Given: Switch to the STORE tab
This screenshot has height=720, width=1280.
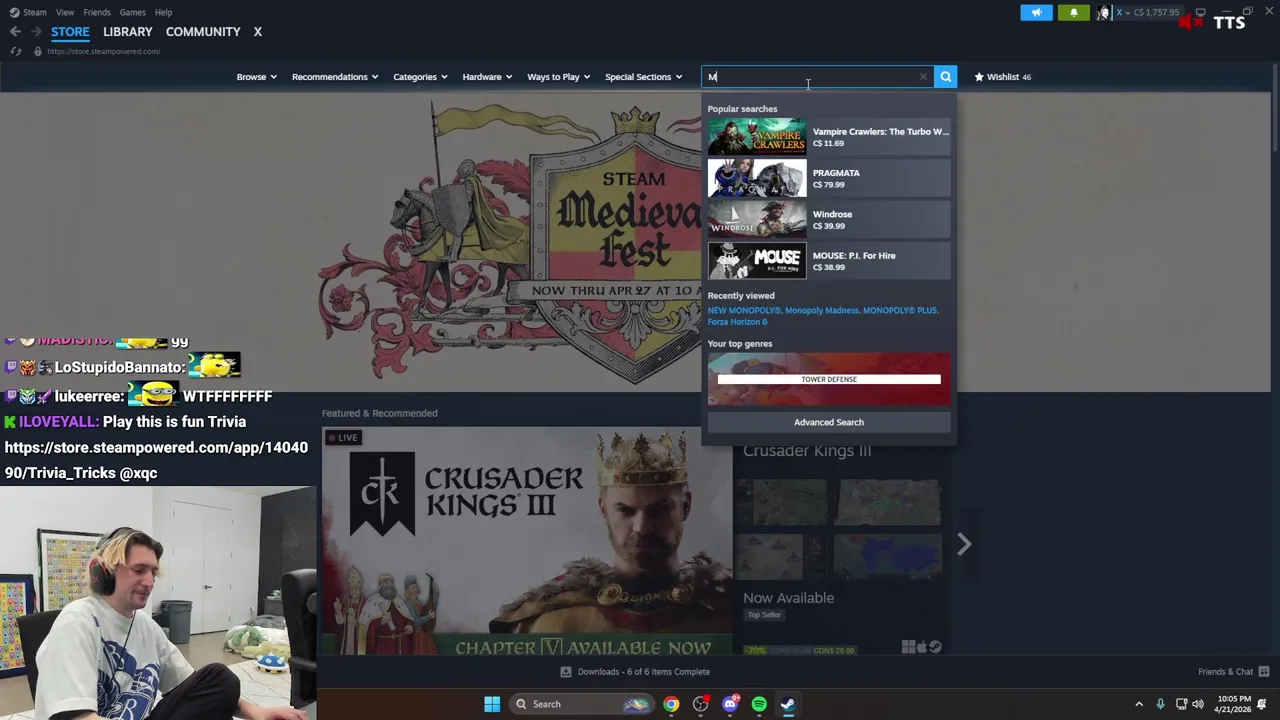Looking at the screenshot, I should click(70, 32).
